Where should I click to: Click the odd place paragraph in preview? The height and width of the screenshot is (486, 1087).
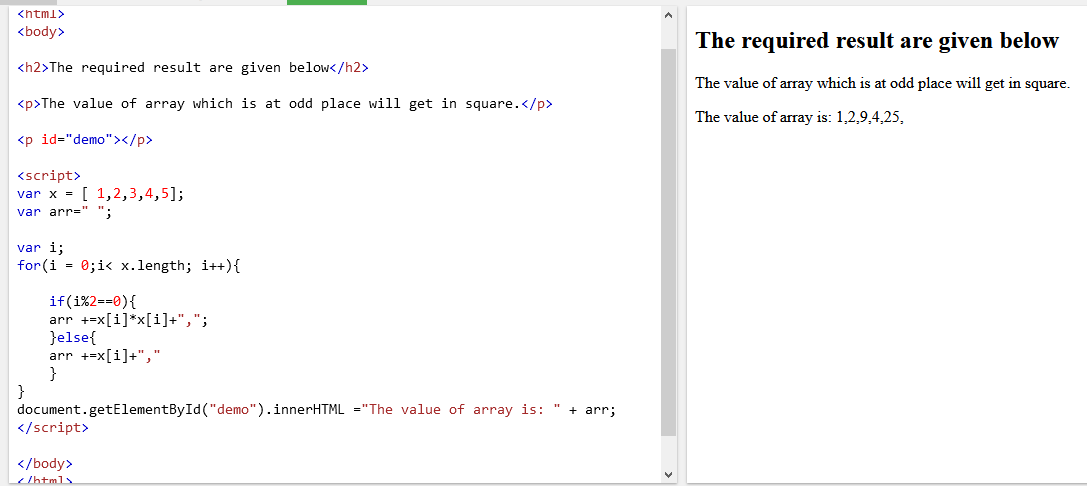tap(882, 83)
